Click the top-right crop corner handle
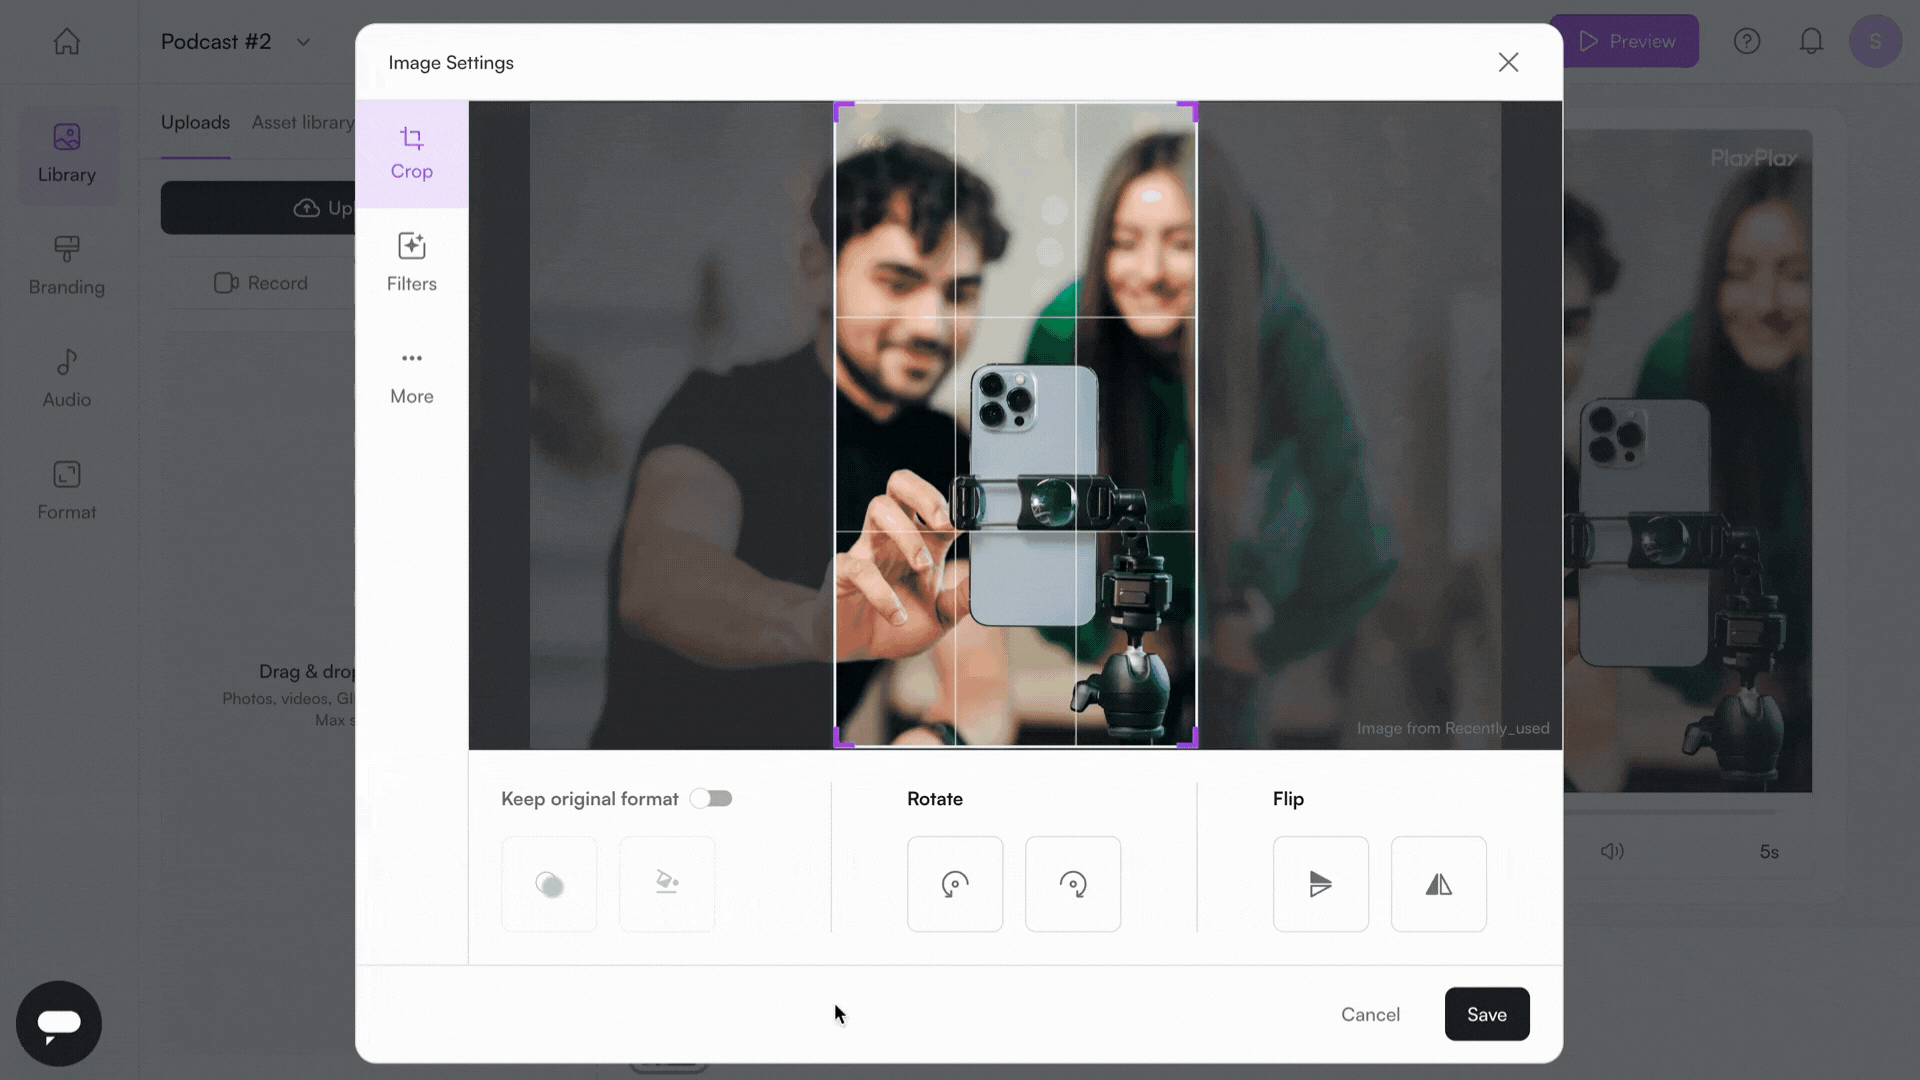 pyautogui.click(x=1190, y=108)
